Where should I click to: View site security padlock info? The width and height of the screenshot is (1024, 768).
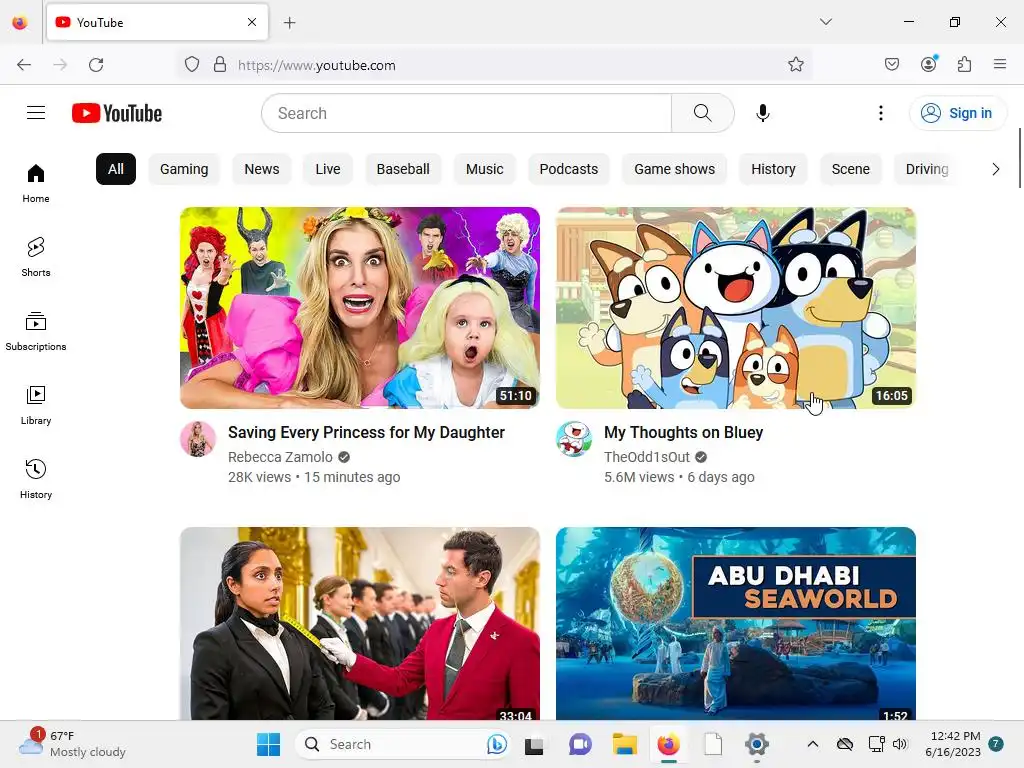click(220, 65)
